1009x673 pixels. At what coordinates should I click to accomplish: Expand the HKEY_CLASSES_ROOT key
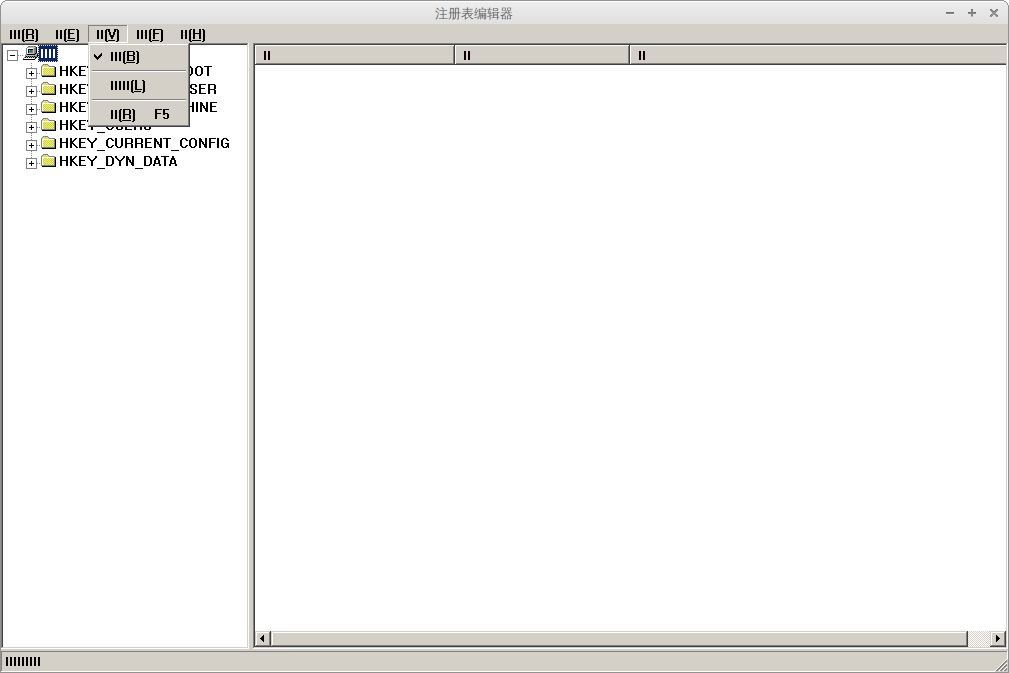(x=31, y=73)
